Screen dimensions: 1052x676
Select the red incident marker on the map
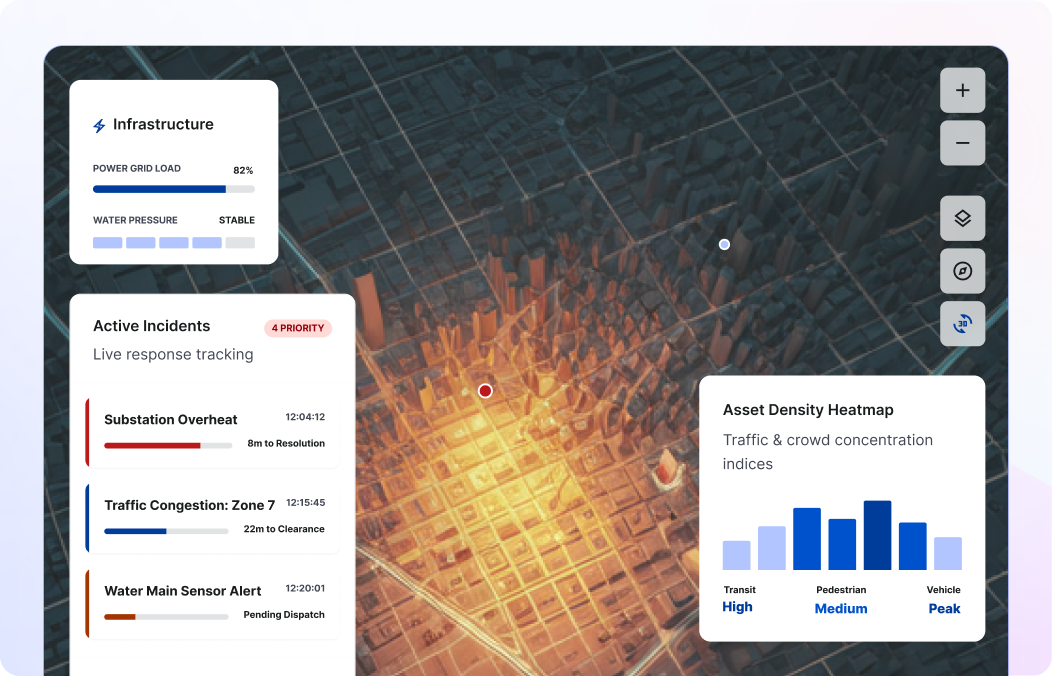tap(485, 391)
